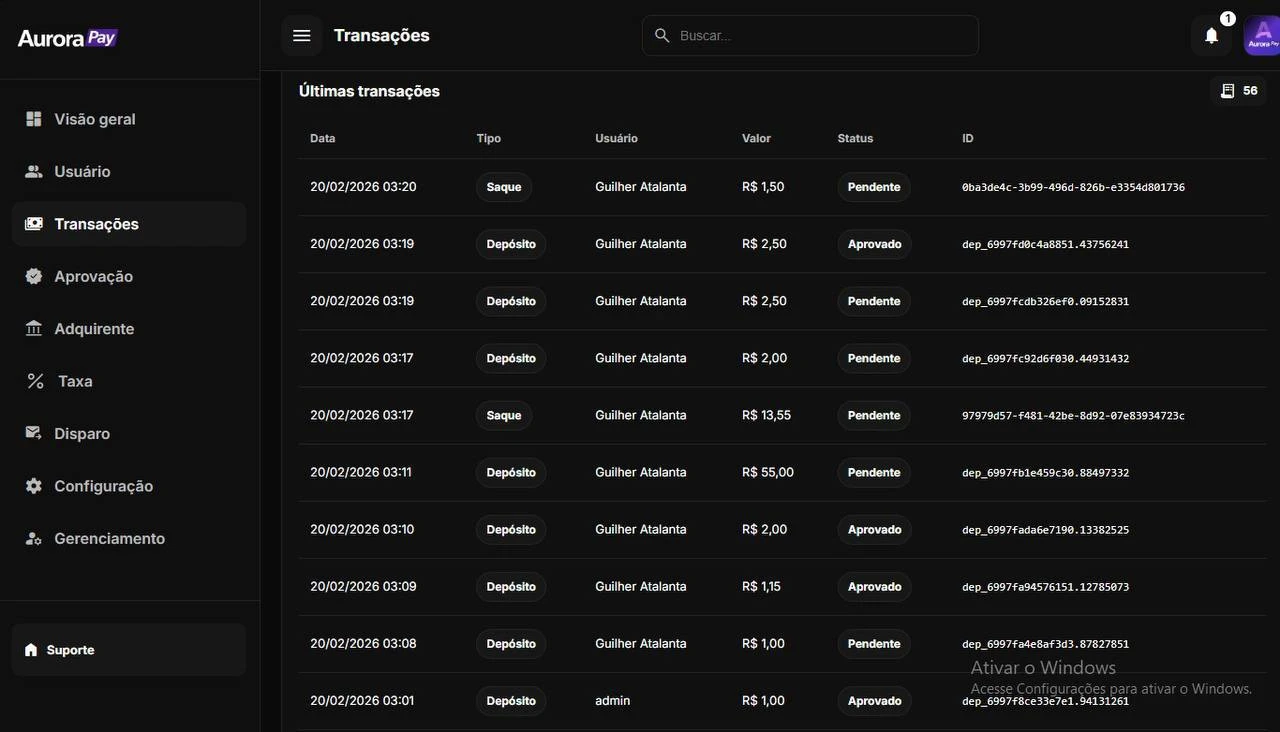Click the Gerenciamento icon in sidebar

pyautogui.click(x=34, y=539)
